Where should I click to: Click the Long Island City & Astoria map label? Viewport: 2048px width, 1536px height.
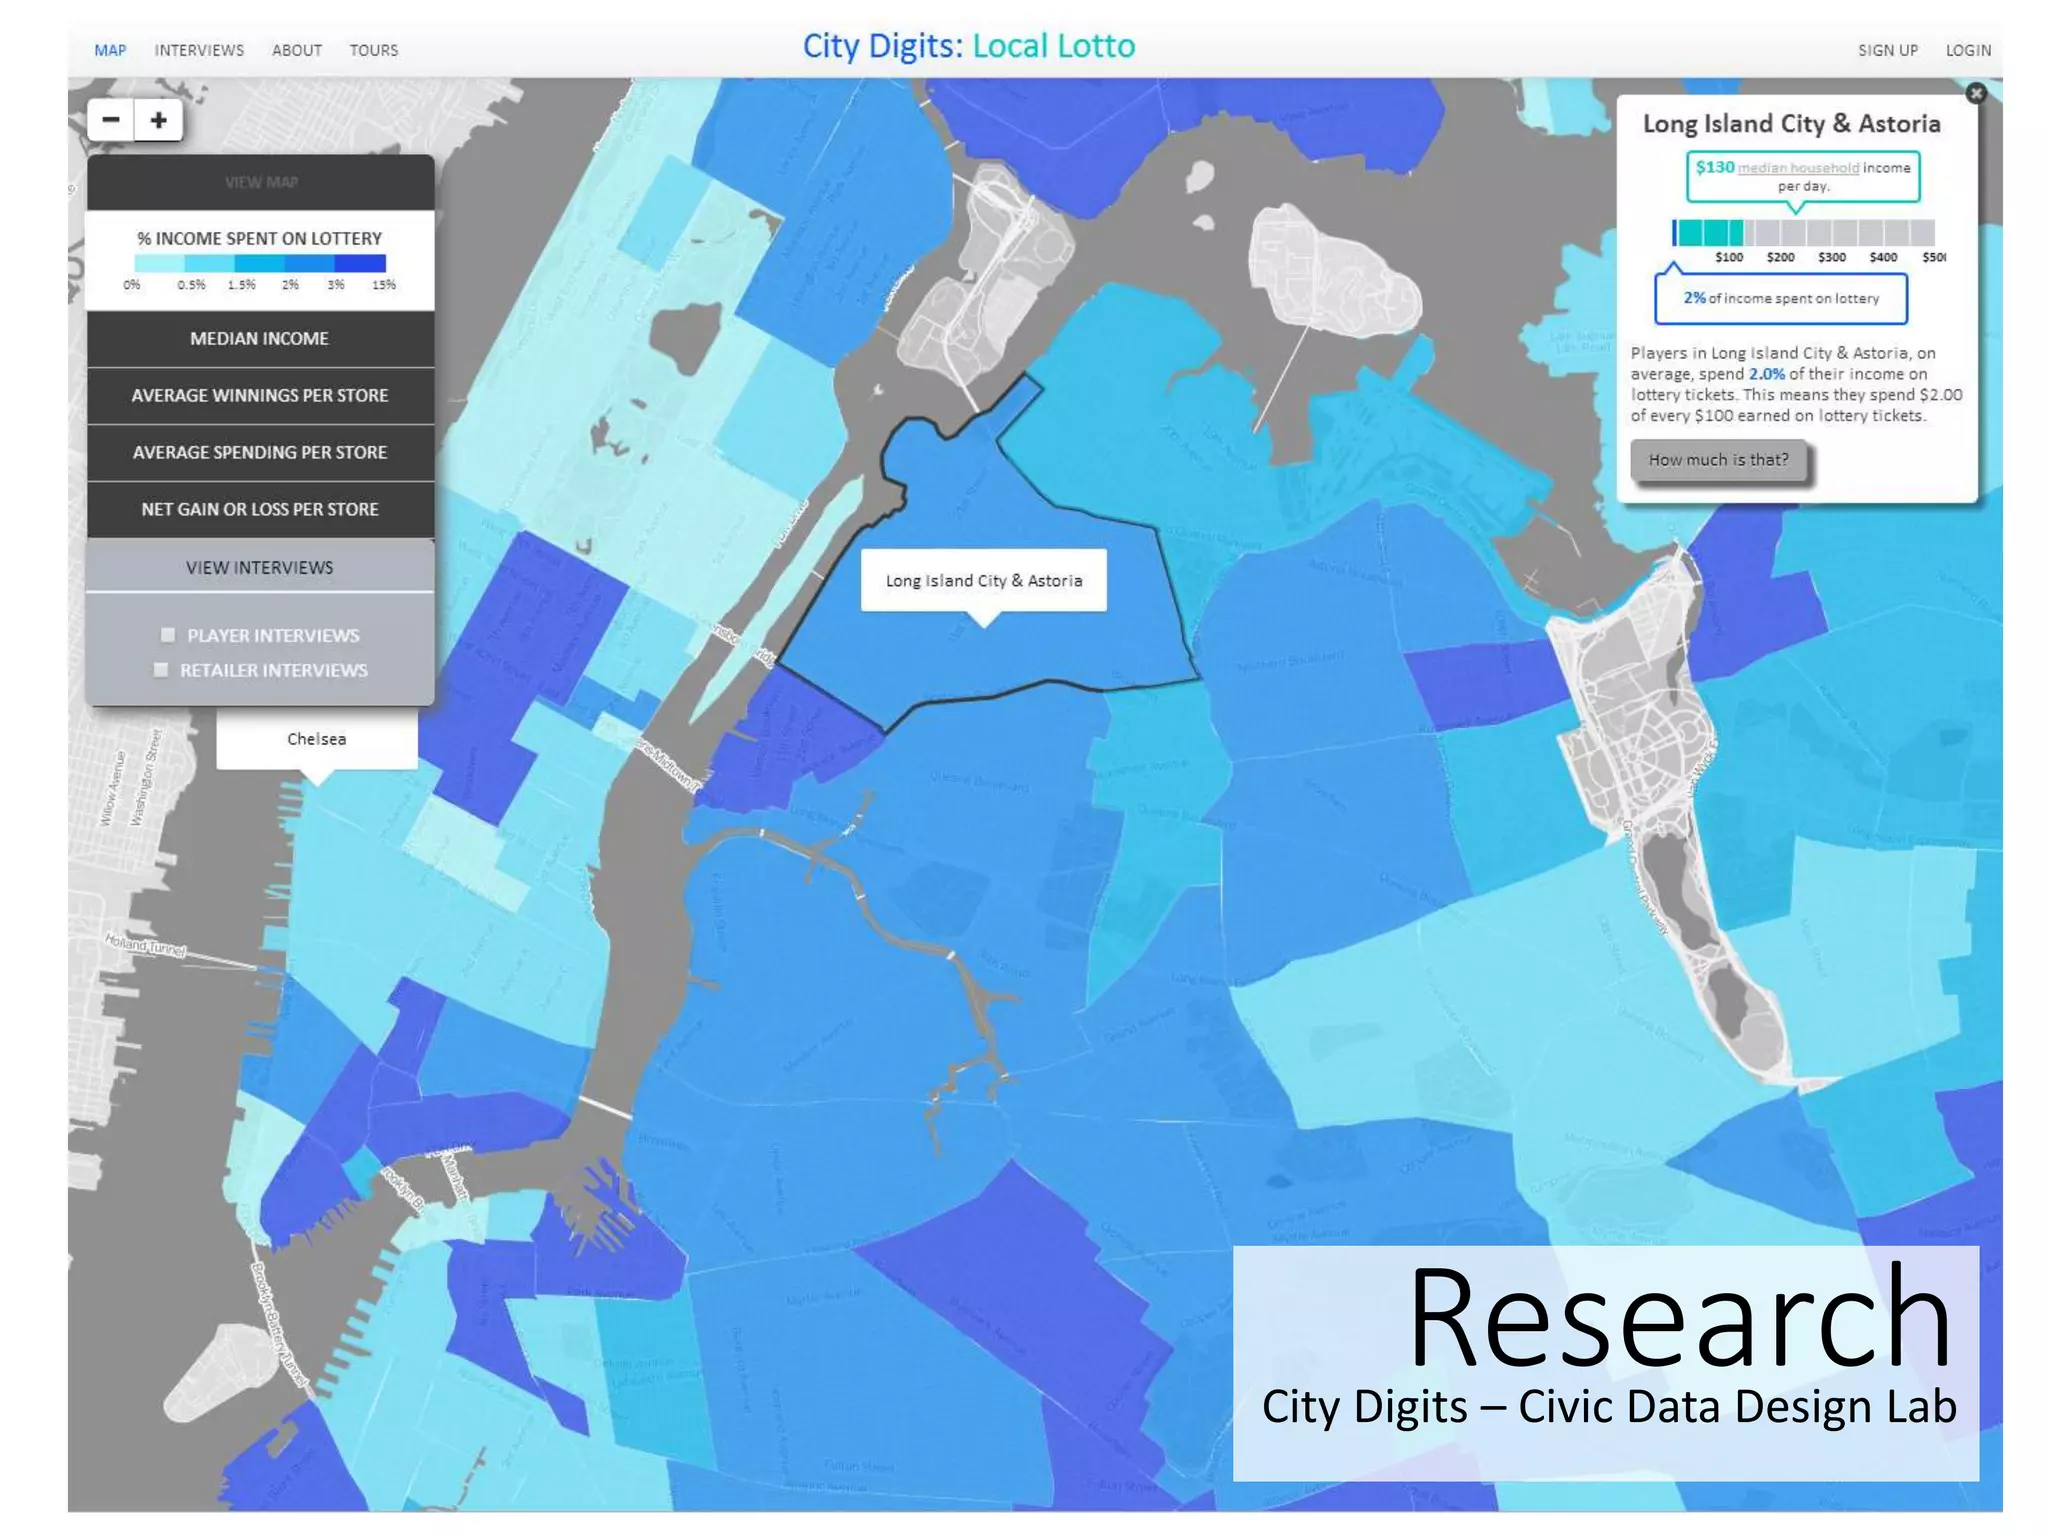984,581
